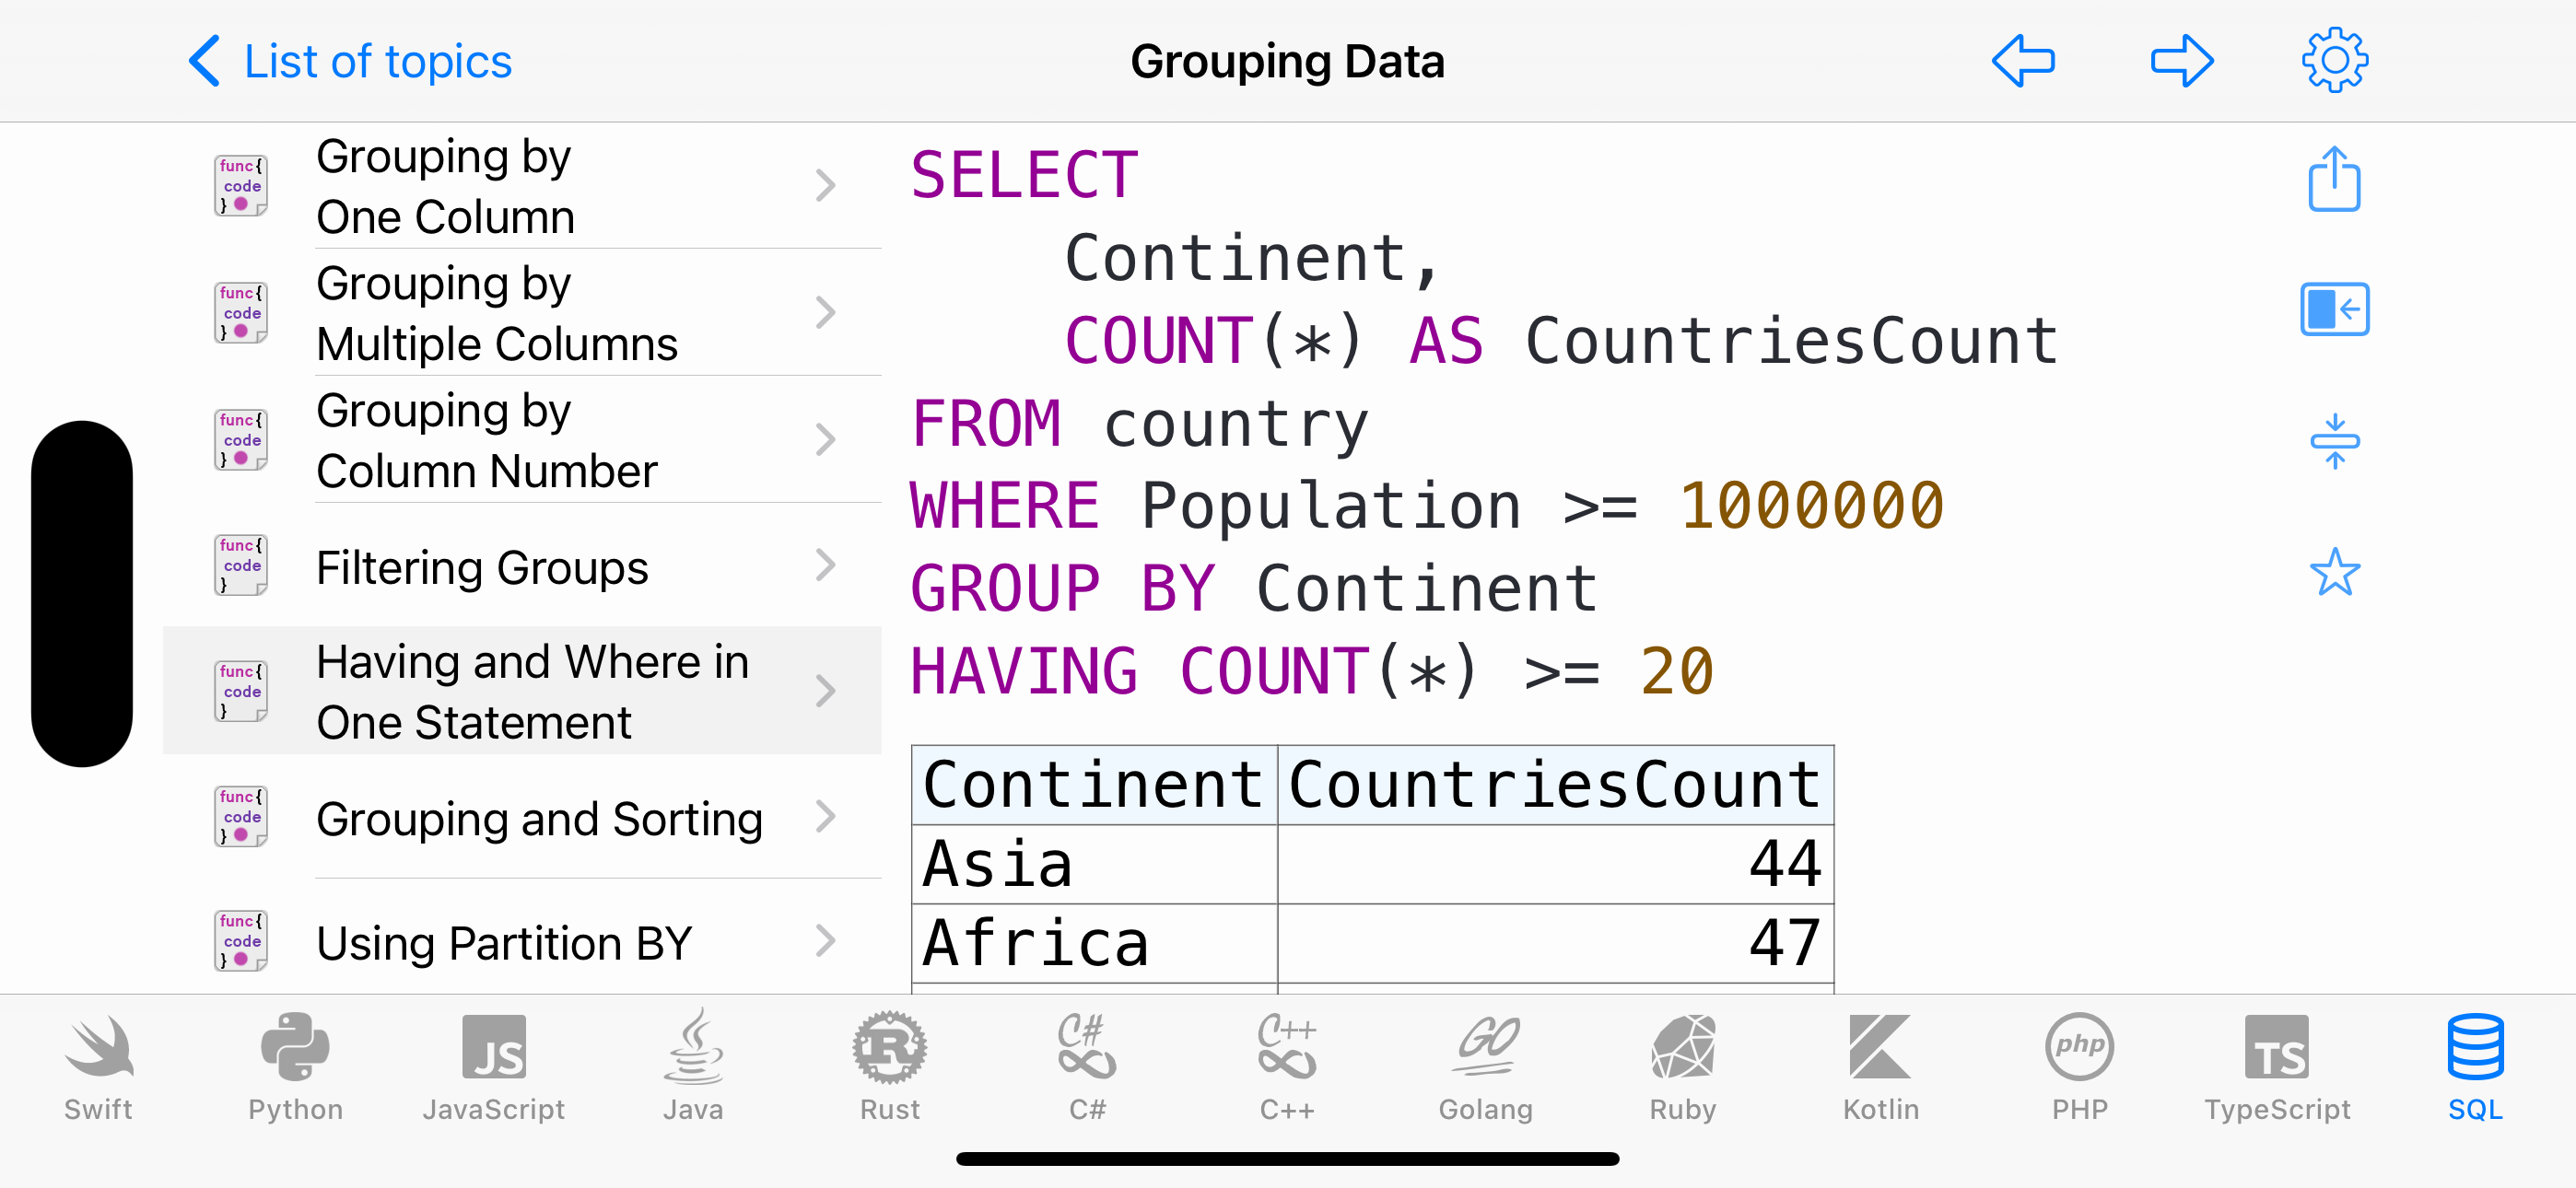Expand Grouping by One Column chevron
2576x1188 pixels.
coord(825,186)
